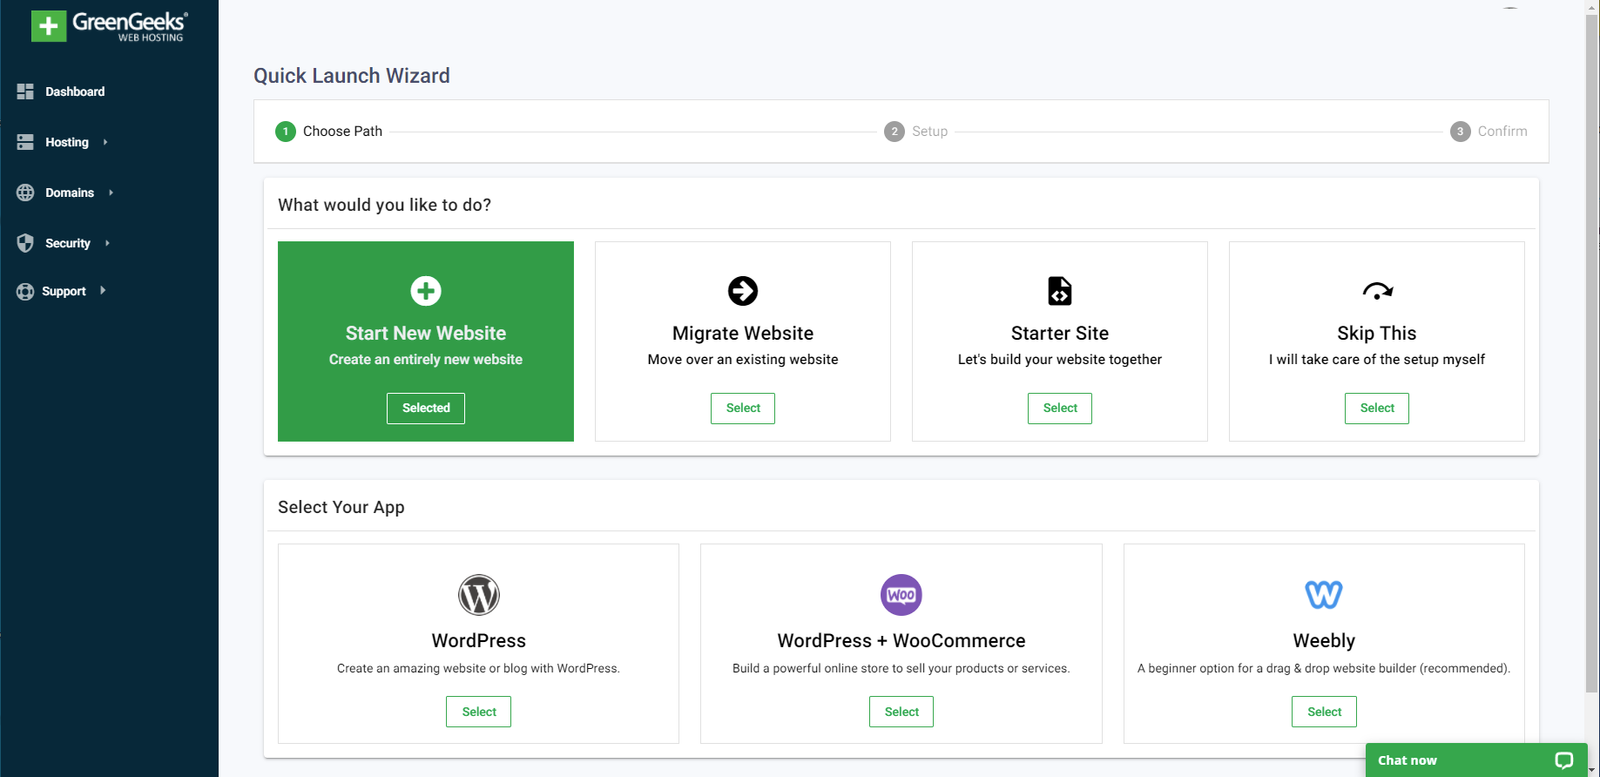
Task: Select the Skip This option button
Action: (x=1377, y=408)
